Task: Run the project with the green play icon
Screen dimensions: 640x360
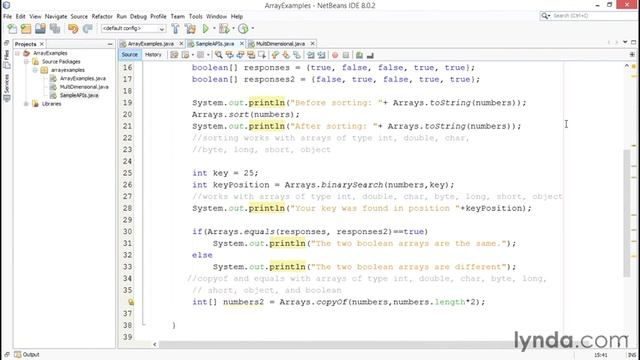Action: pos(206,29)
